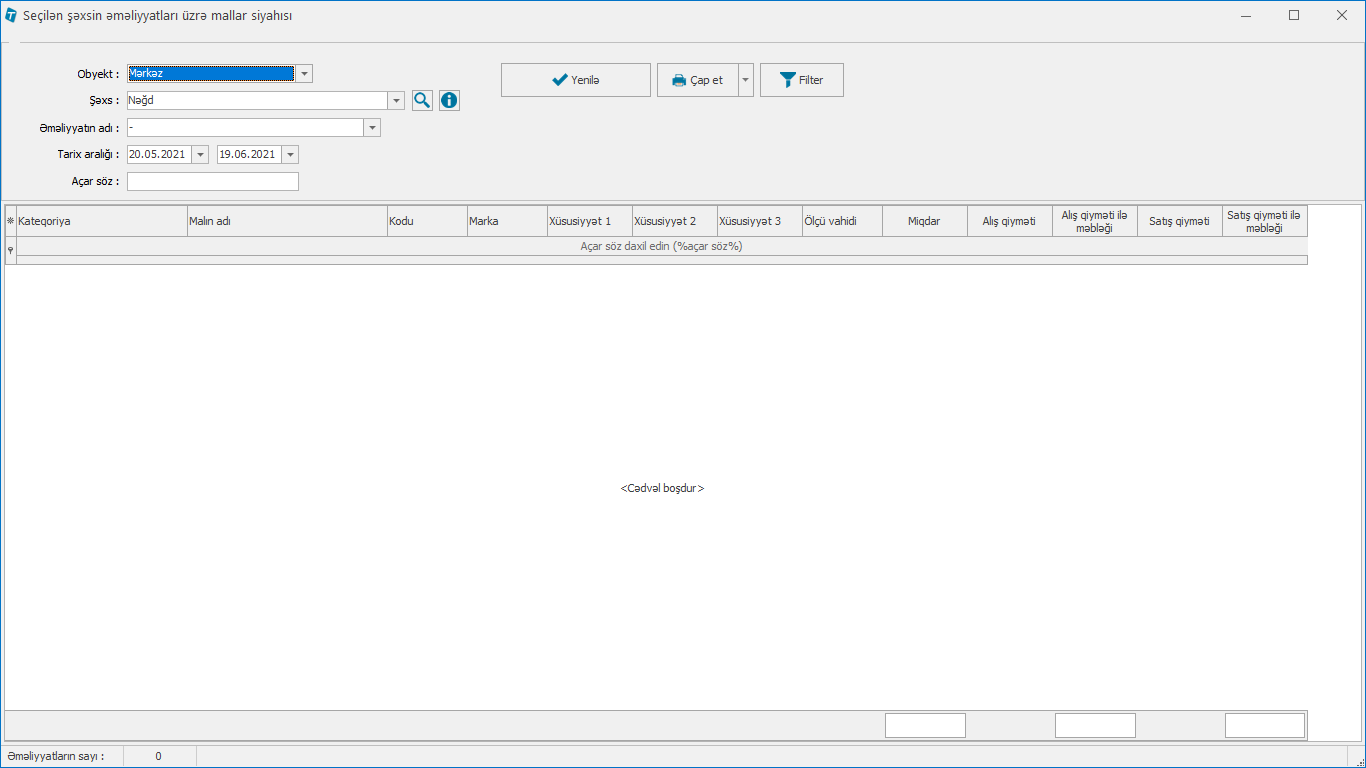This screenshot has width=1366, height=768.
Task: Click the Marka column header
Action: tap(507, 221)
